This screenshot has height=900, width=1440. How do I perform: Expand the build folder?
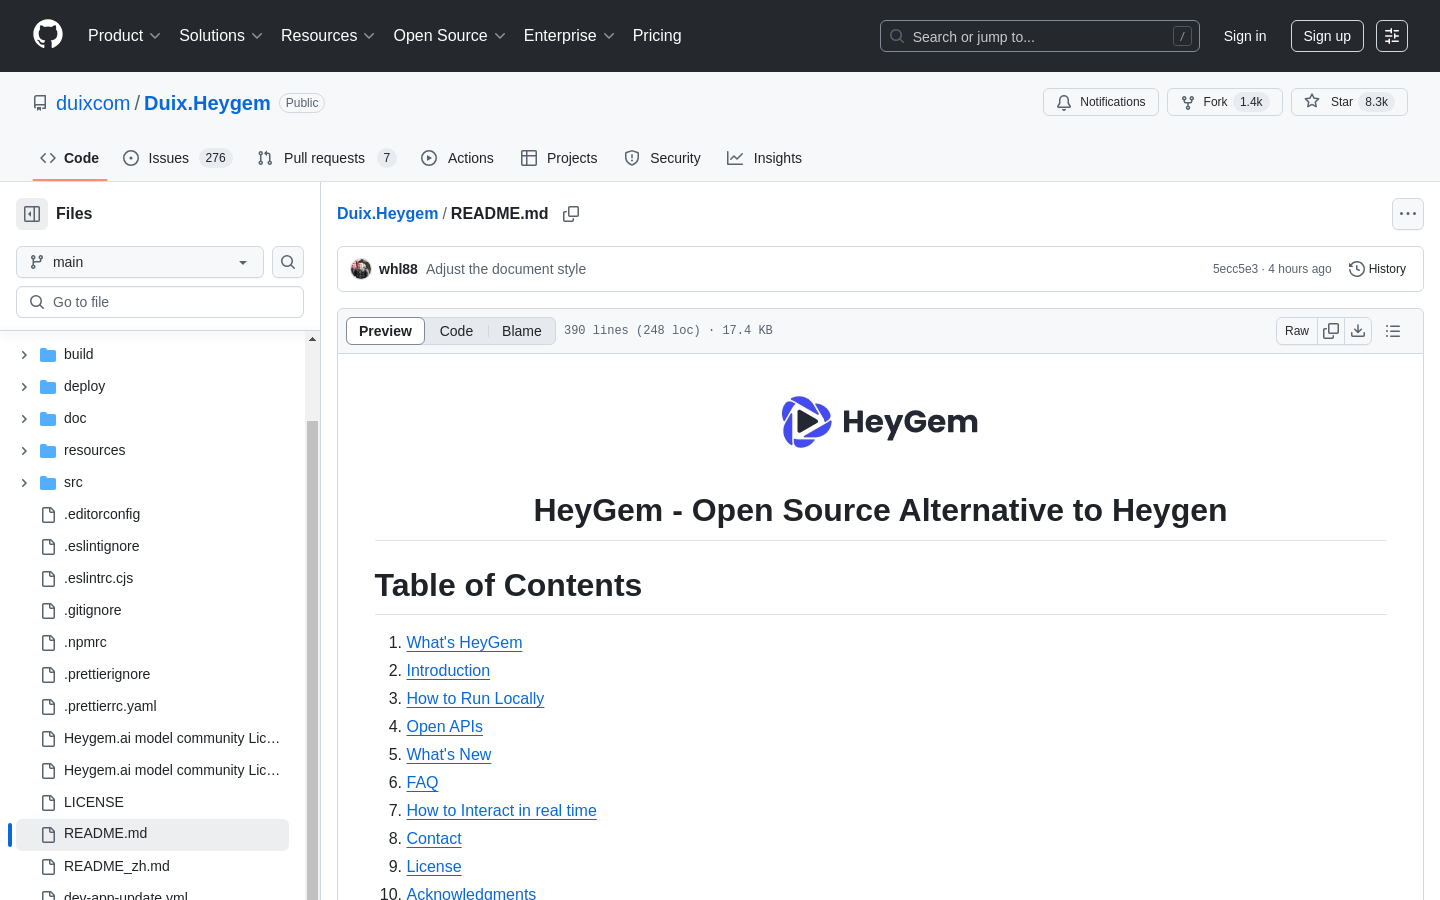(24, 354)
